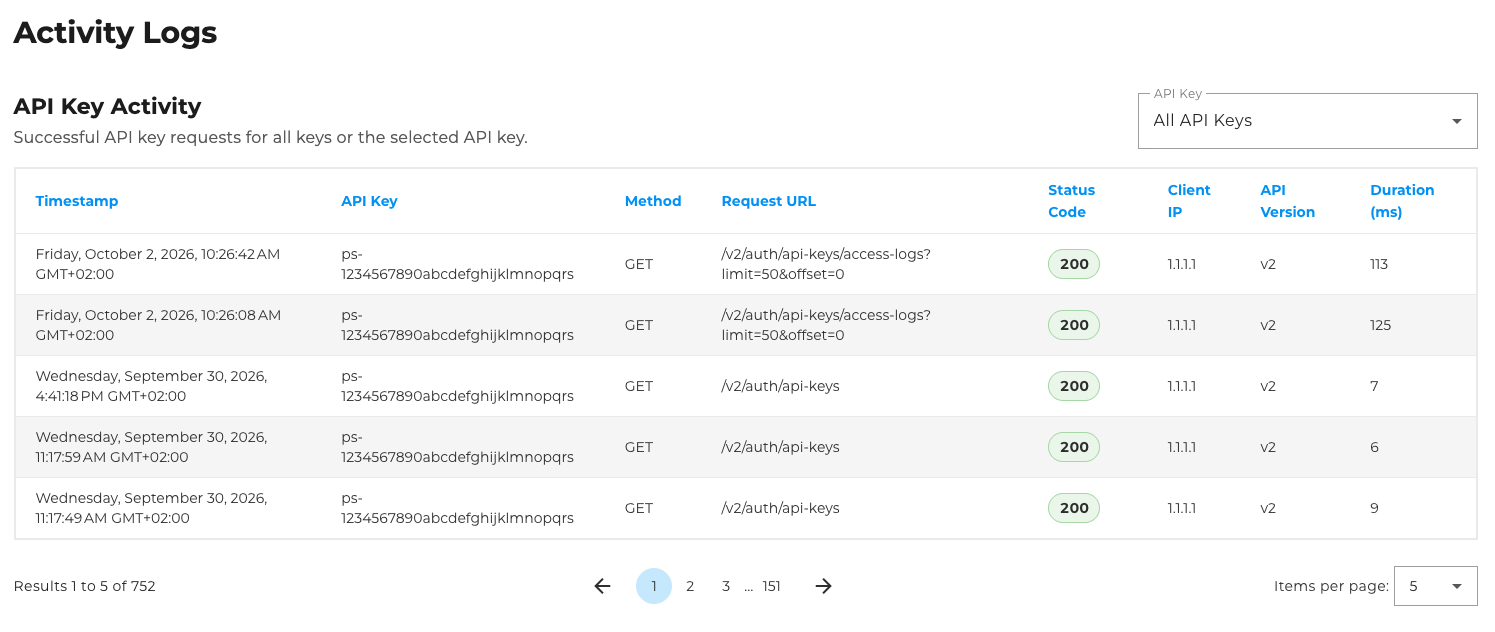Click the API key in the 10:26:42 AM row

tap(457, 264)
